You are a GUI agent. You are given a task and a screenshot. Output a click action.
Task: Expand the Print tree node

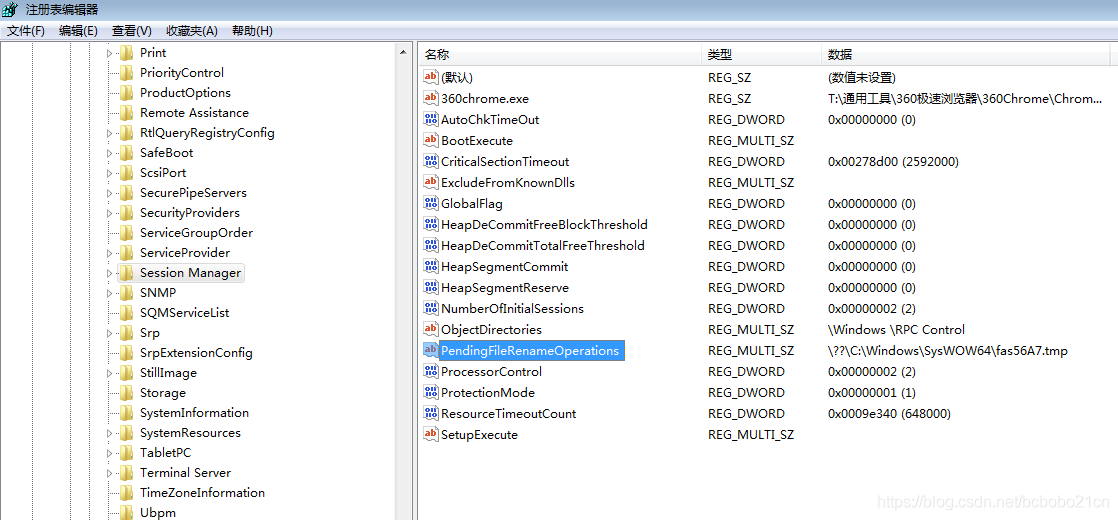(109, 53)
